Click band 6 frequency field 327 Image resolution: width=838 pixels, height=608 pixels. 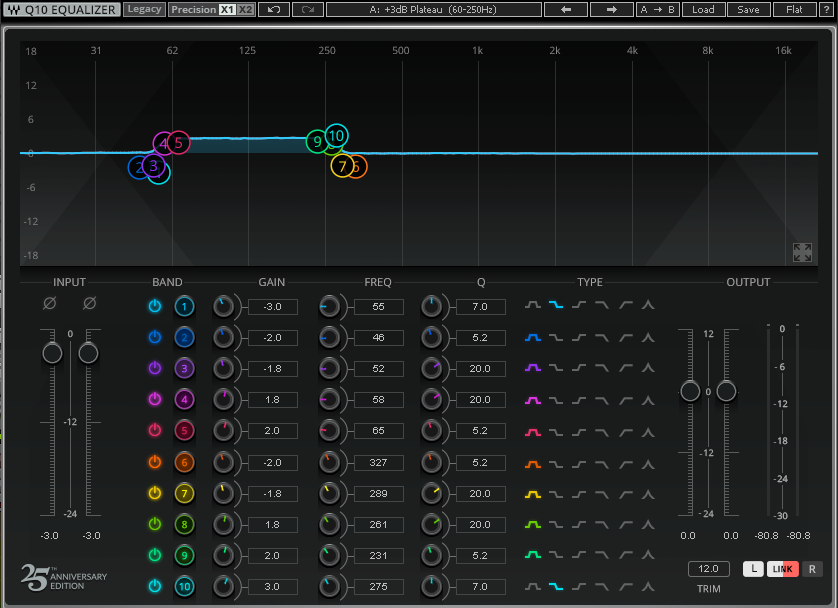pyautogui.click(x=378, y=463)
